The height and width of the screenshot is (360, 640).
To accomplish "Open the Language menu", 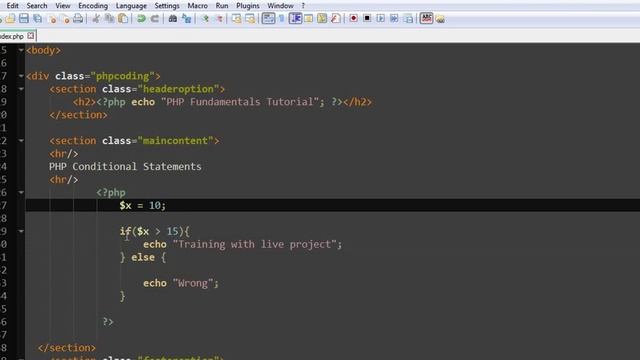I will coord(131,6).
